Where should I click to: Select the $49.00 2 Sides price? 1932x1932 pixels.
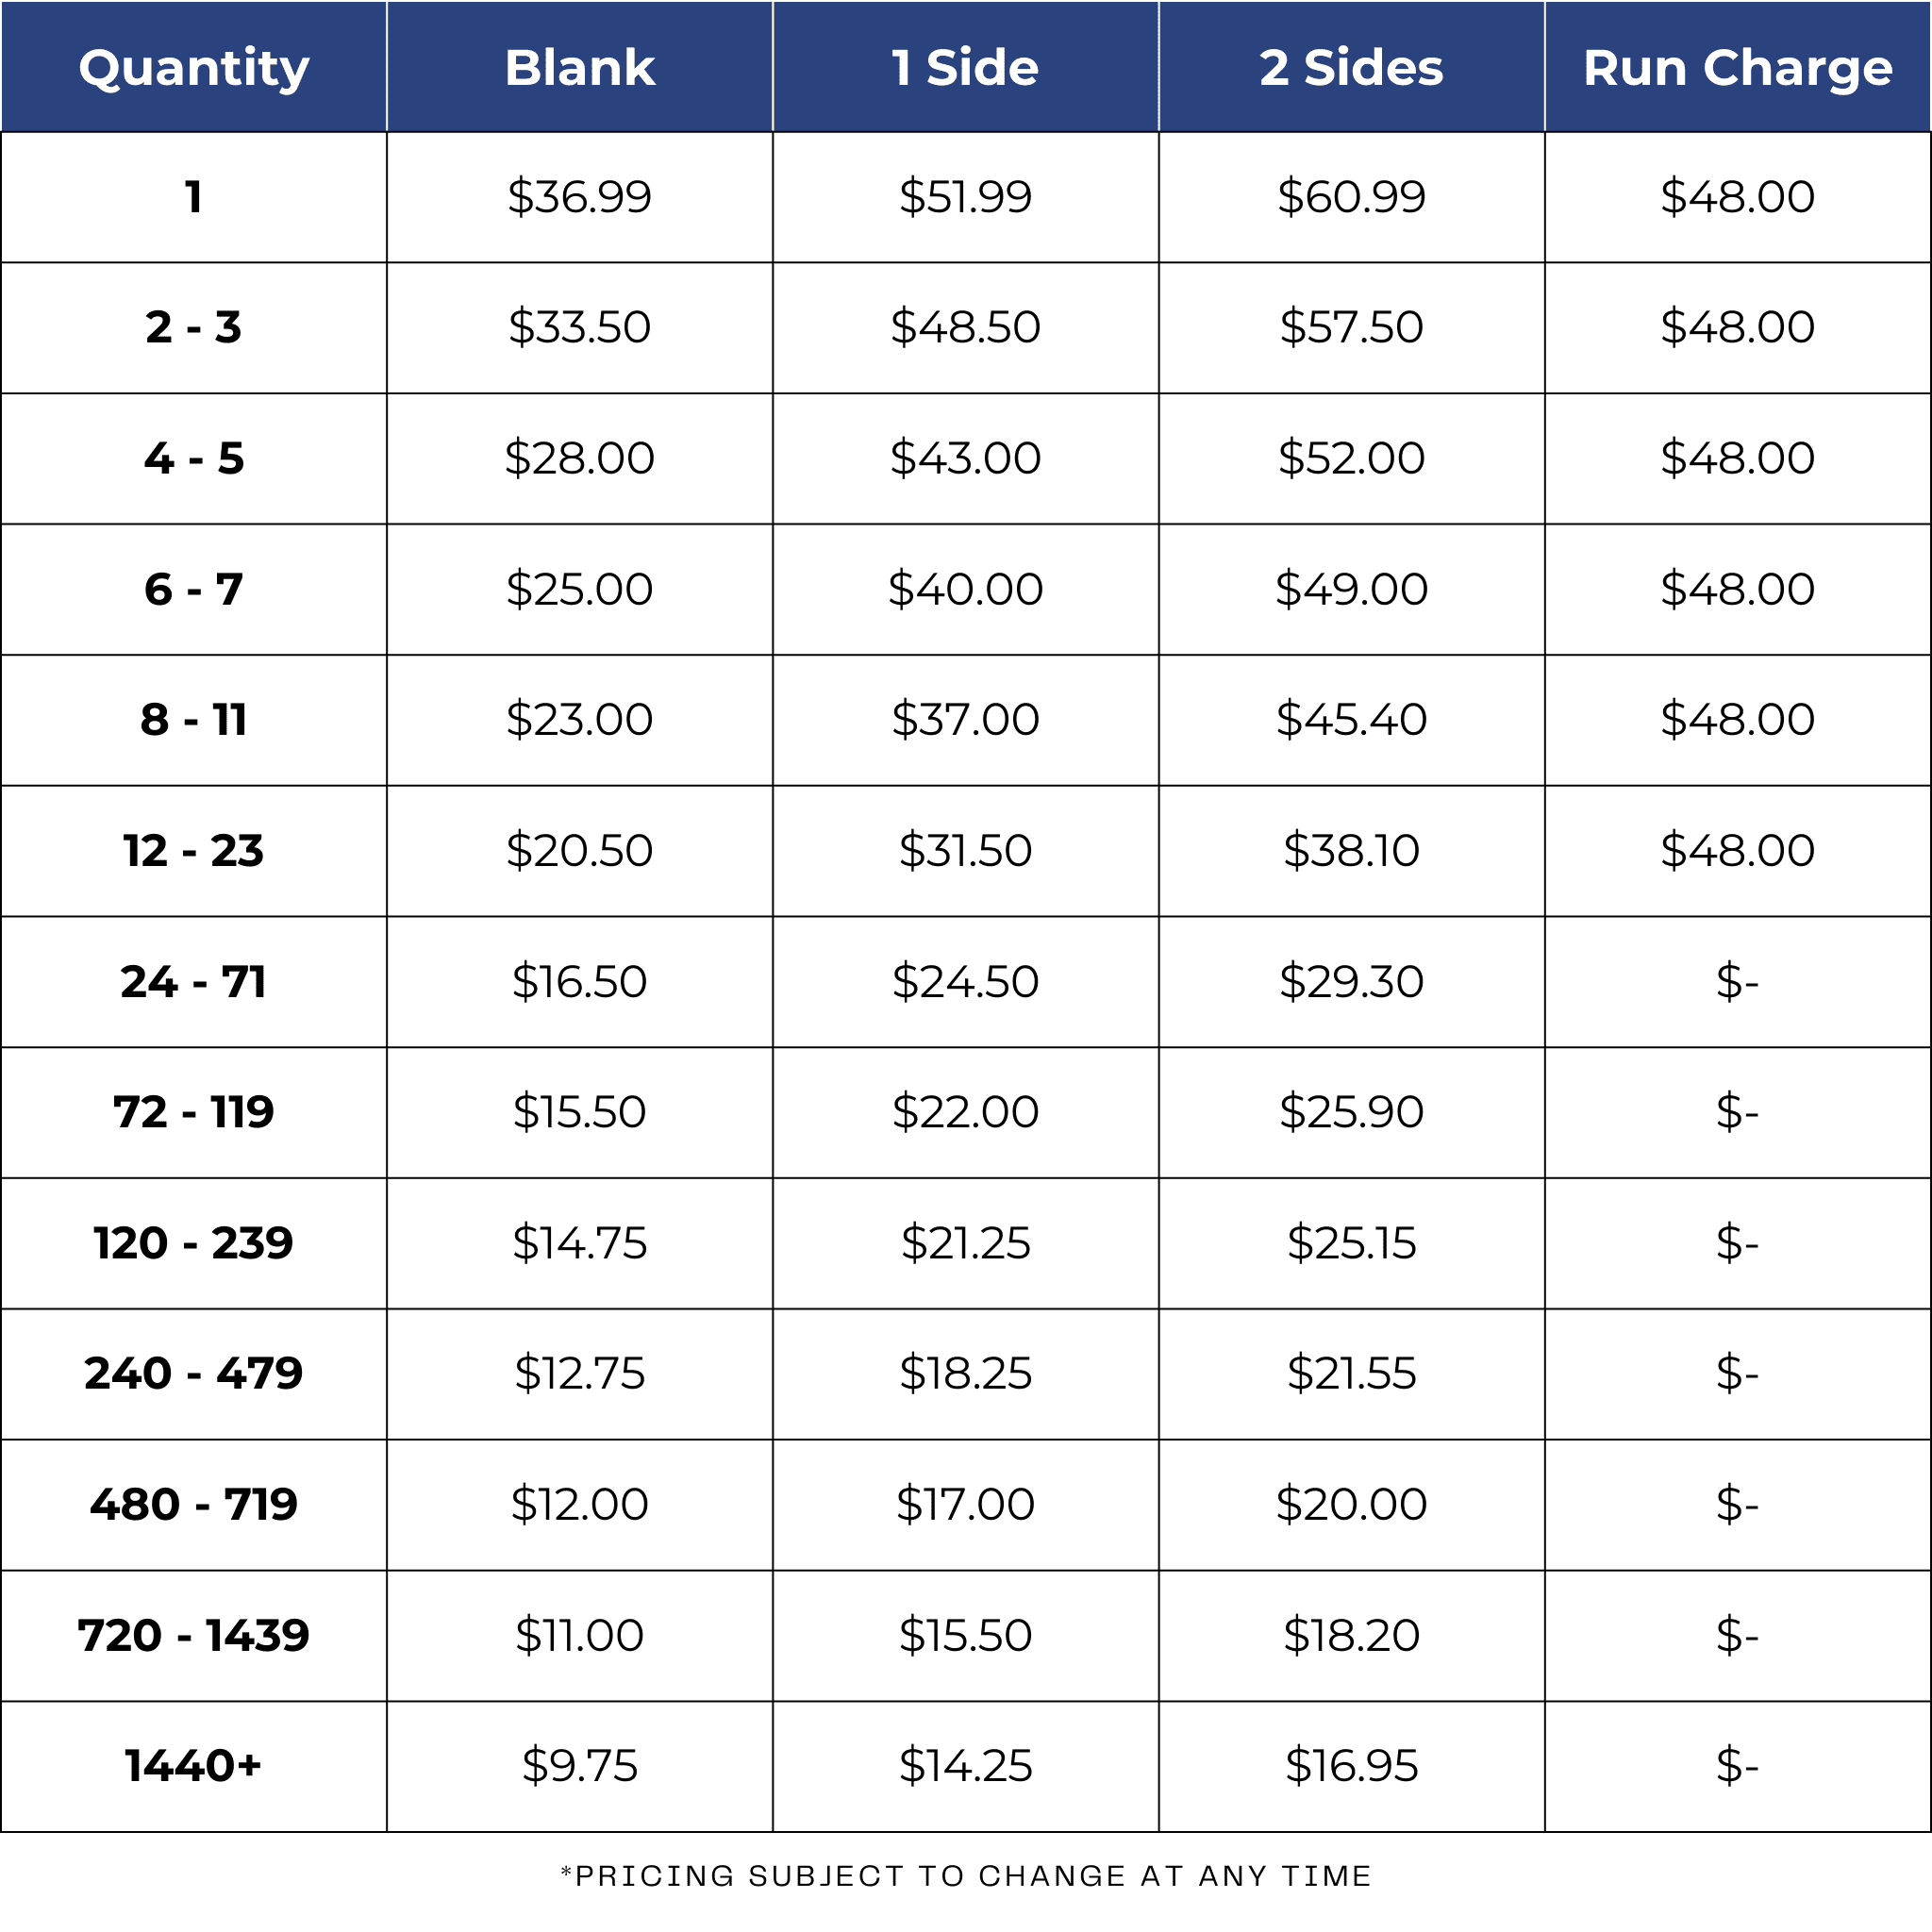click(1351, 589)
